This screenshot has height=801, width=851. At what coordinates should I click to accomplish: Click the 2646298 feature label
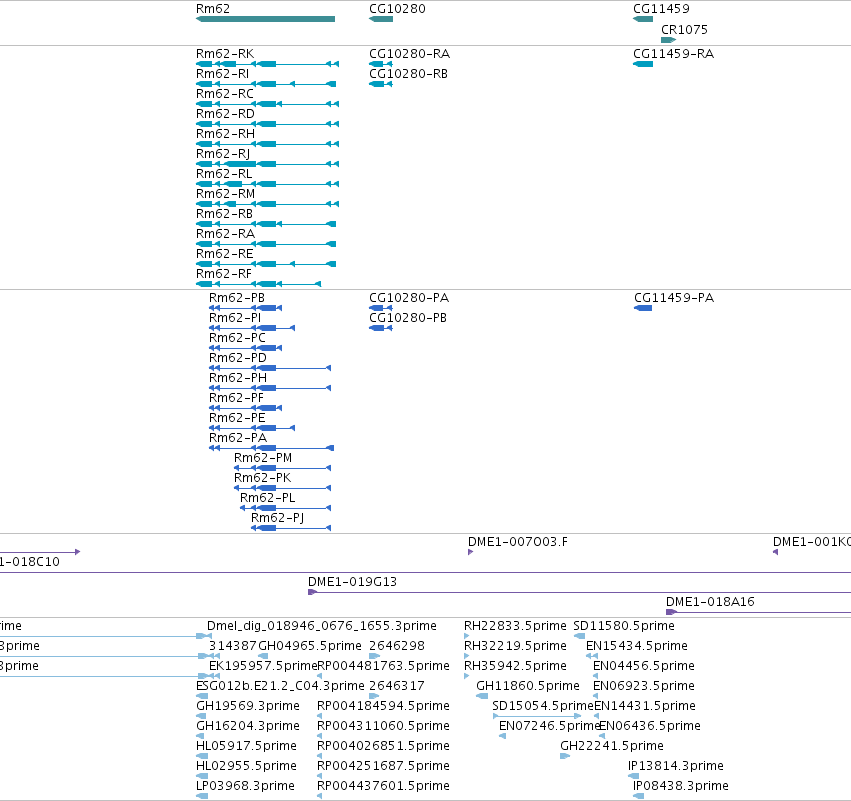click(397, 646)
